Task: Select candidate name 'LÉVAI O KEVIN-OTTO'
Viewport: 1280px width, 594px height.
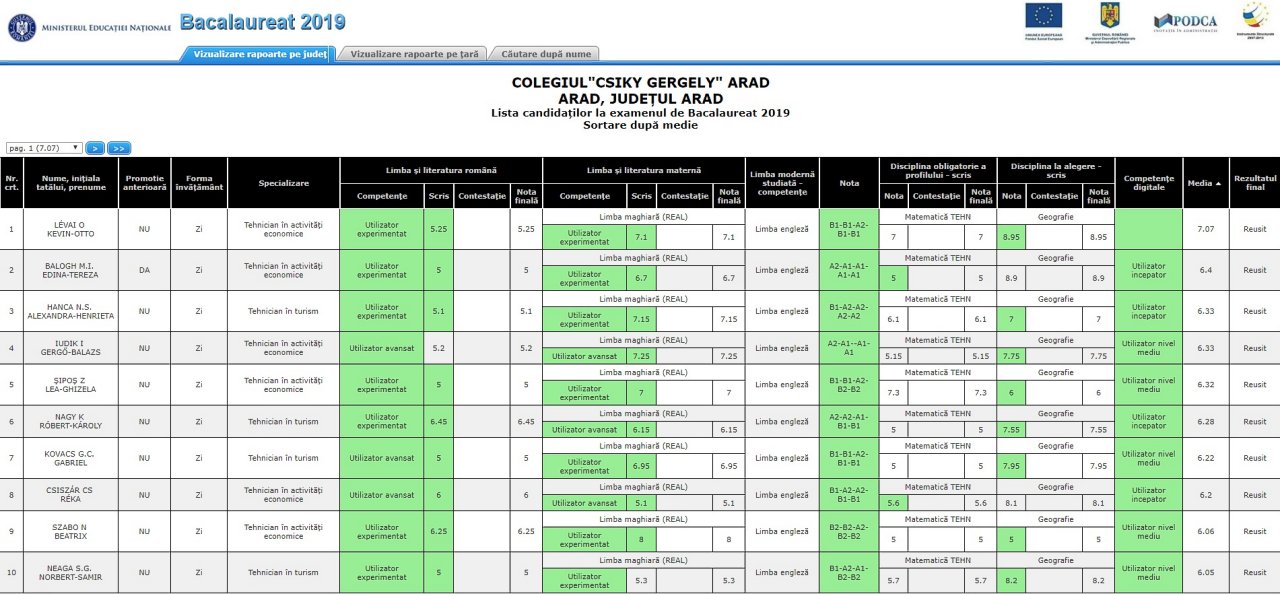Action: 70,229
